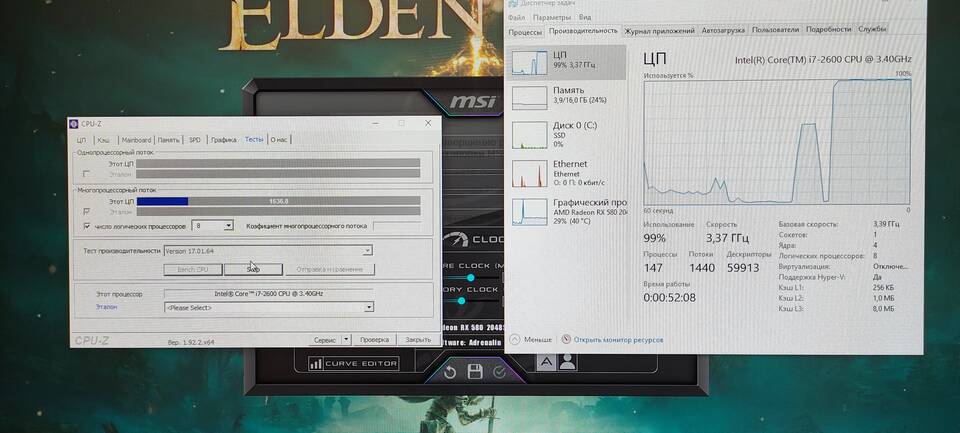The height and width of the screenshot is (433, 960).
Task: Click the reset icon in MSI Afterburner
Action: [x=451, y=372]
